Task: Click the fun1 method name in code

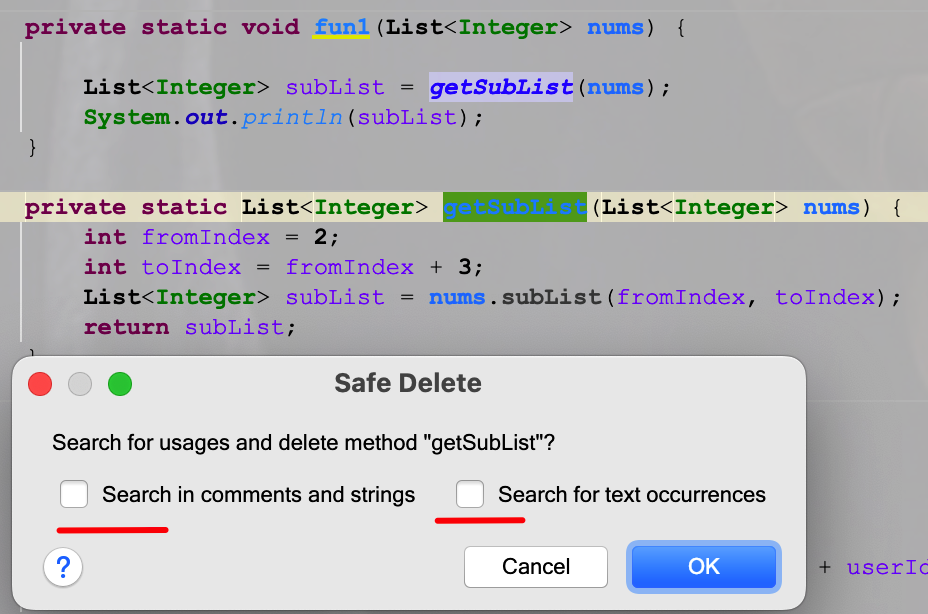Action: (x=341, y=27)
